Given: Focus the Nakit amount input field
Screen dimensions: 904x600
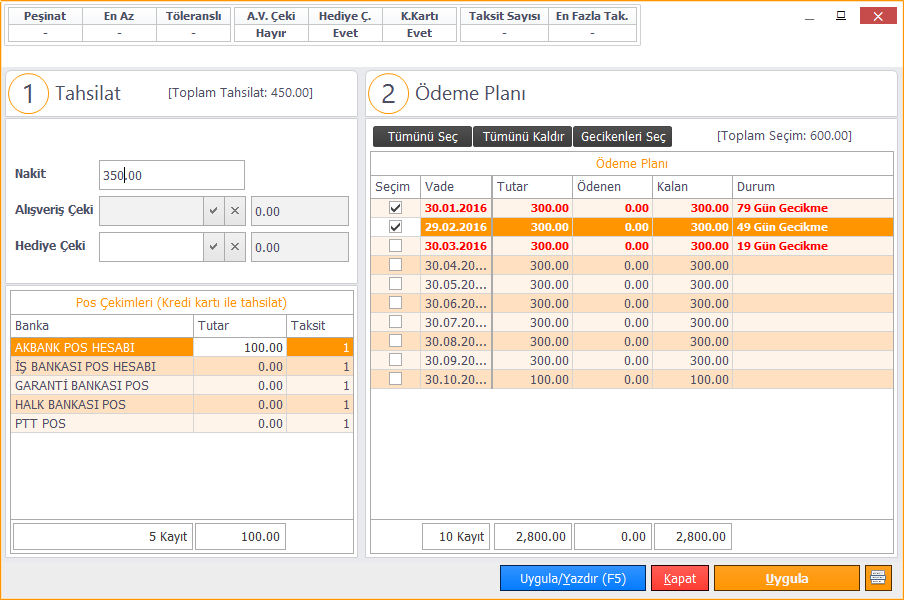Looking at the screenshot, I should [171, 175].
